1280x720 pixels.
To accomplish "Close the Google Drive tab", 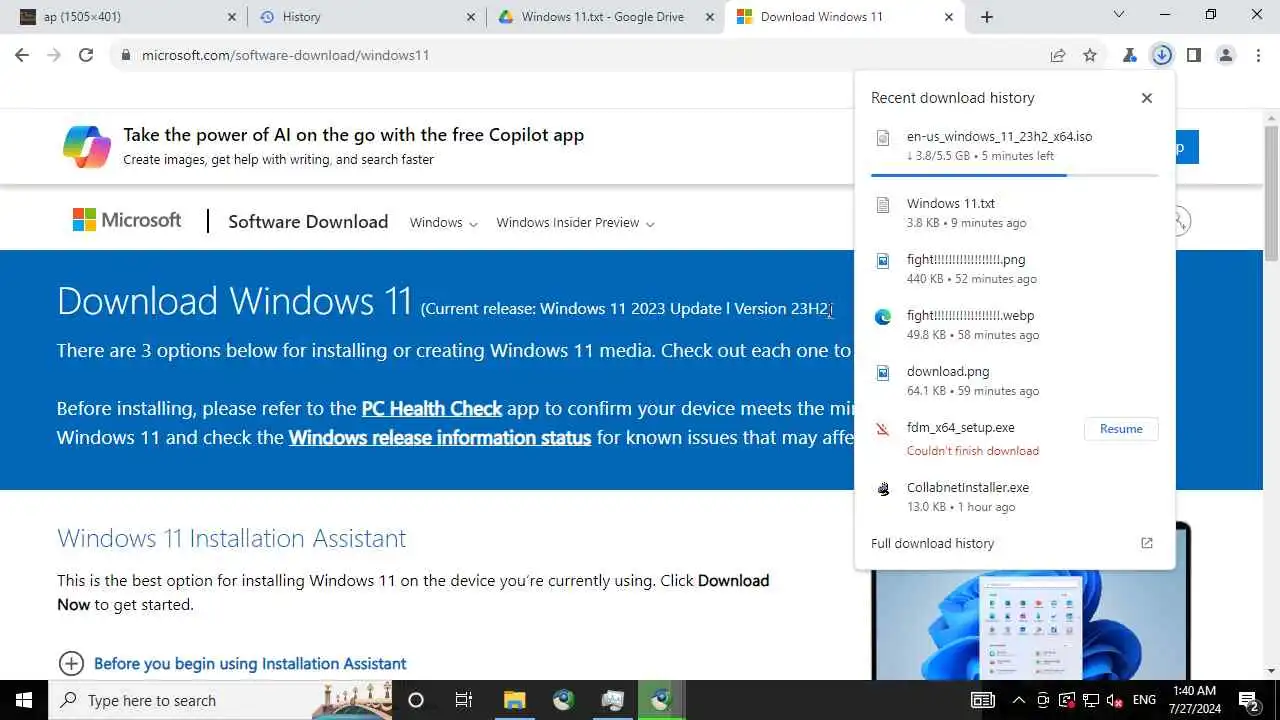I will tap(711, 17).
